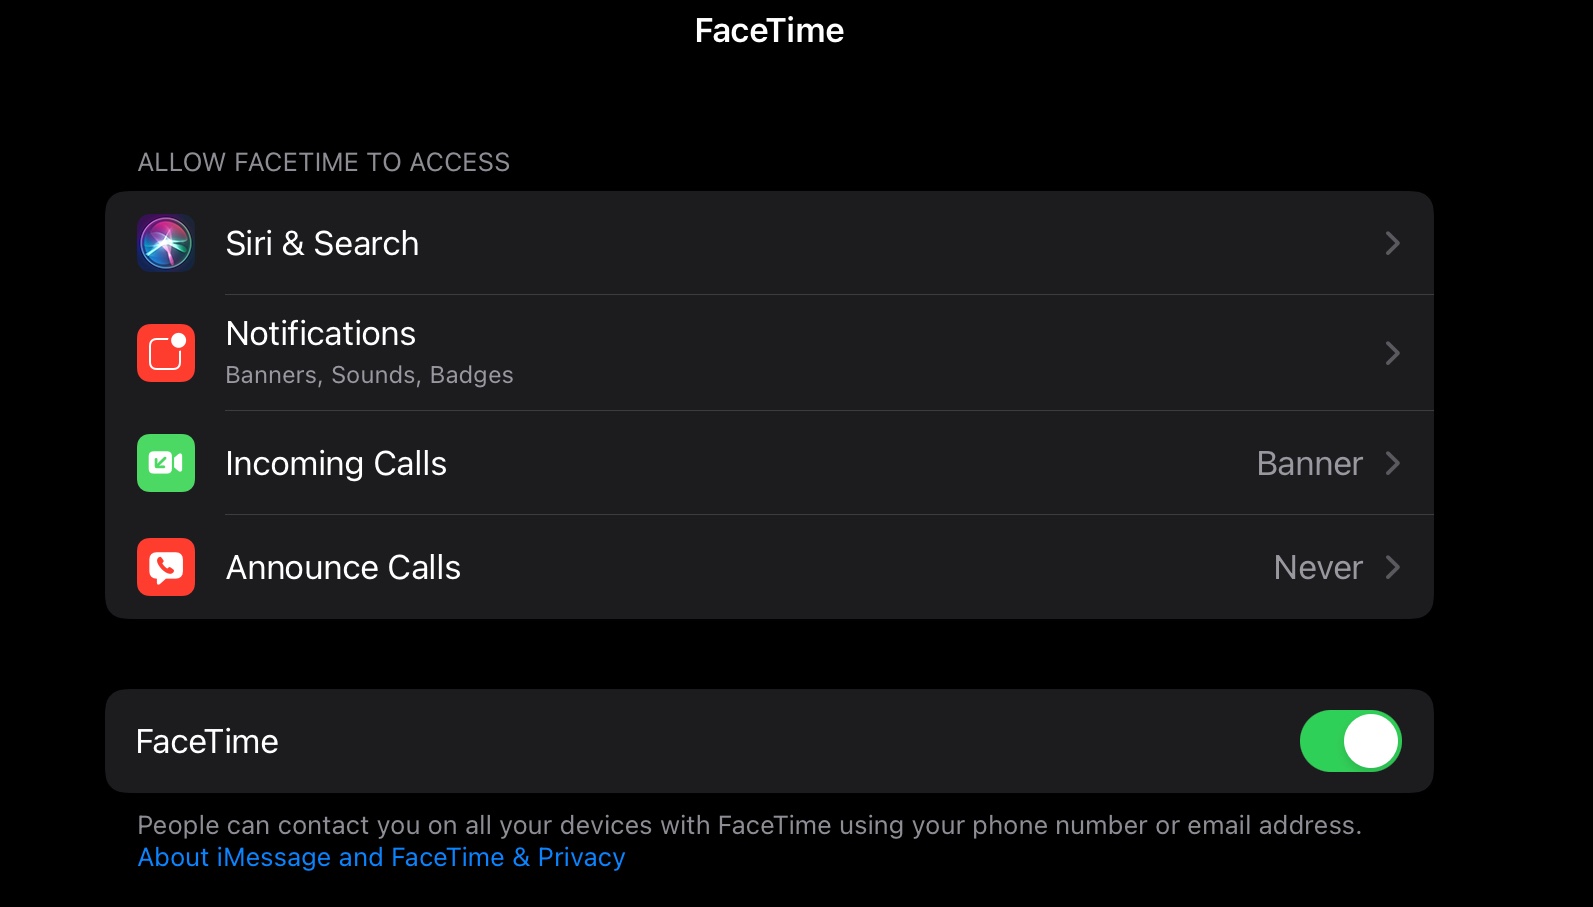The width and height of the screenshot is (1593, 907).
Task: Tap the red Notifications badge icon
Action: pos(166,353)
